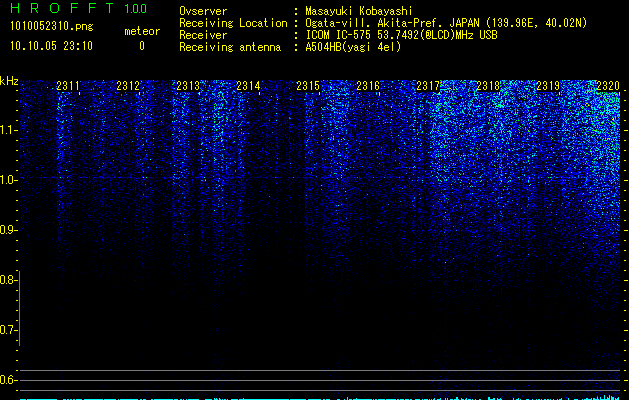Screen dimensions: 629x400
Task: Click the 2319 time marker
Action: [x=548, y=86]
